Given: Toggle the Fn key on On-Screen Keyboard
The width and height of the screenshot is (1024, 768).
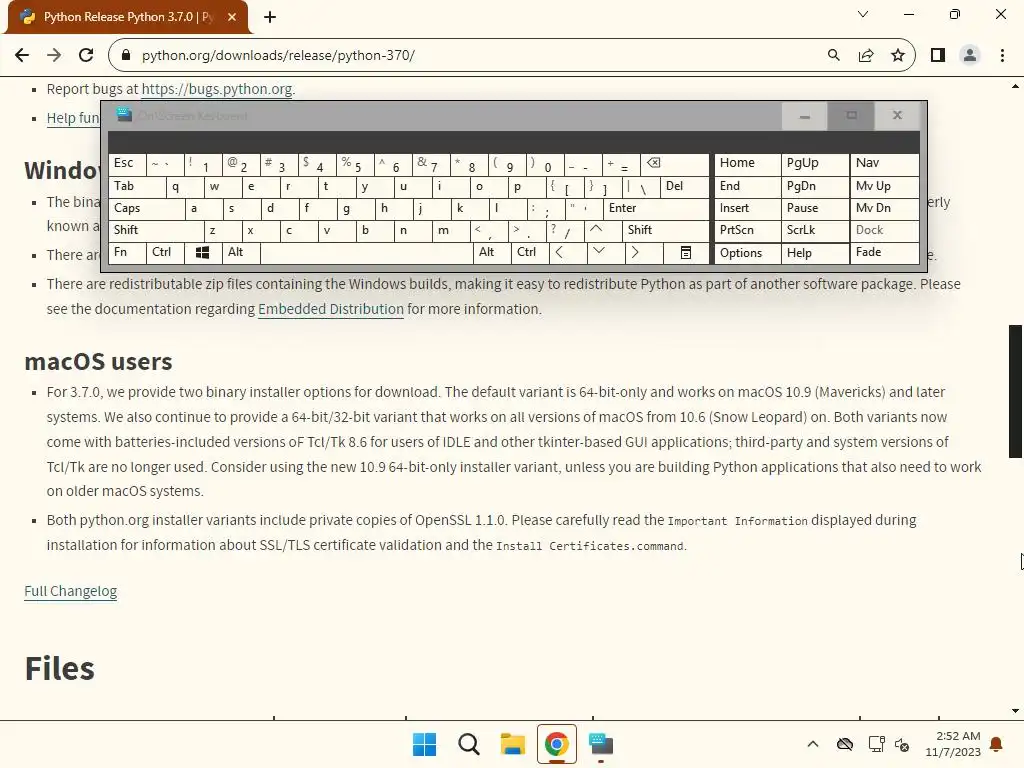Looking at the screenshot, I should coord(127,253).
